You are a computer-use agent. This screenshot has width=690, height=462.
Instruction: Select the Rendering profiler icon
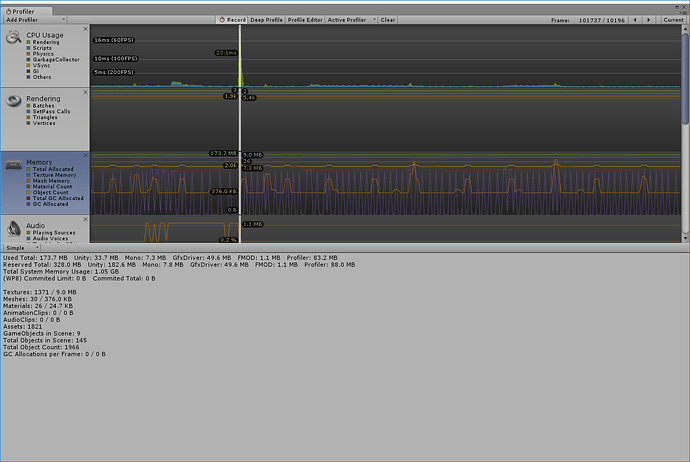[13, 101]
